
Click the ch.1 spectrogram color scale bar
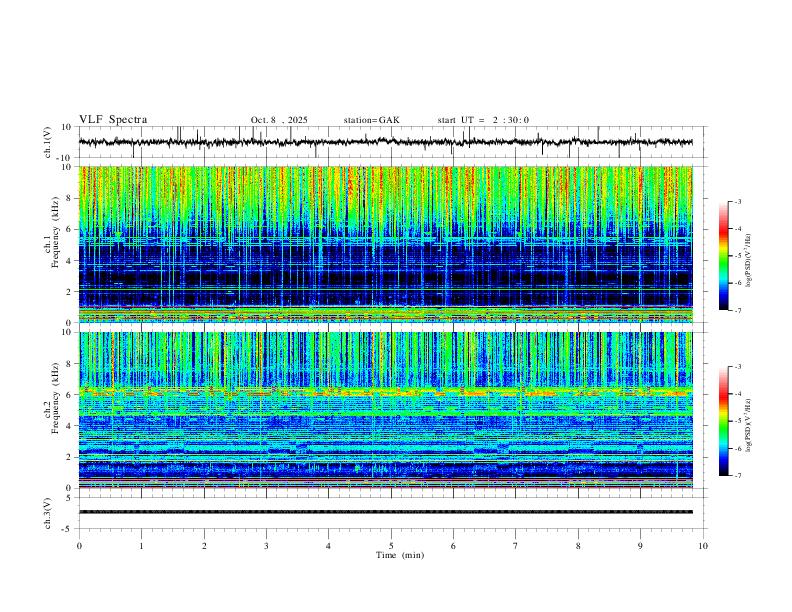point(723,256)
